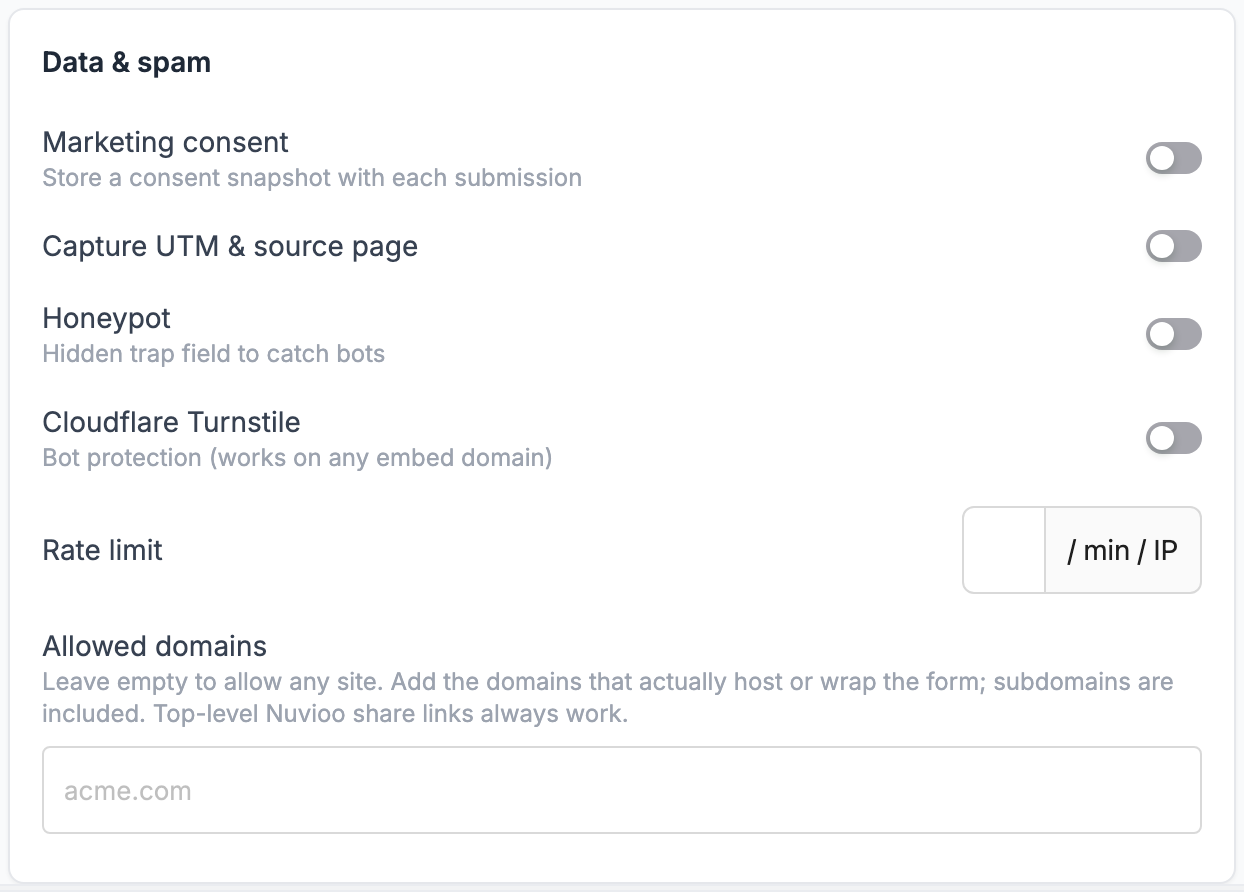Click the 'Allowed domains' label
The image size is (1244, 892).
pos(154,646)
